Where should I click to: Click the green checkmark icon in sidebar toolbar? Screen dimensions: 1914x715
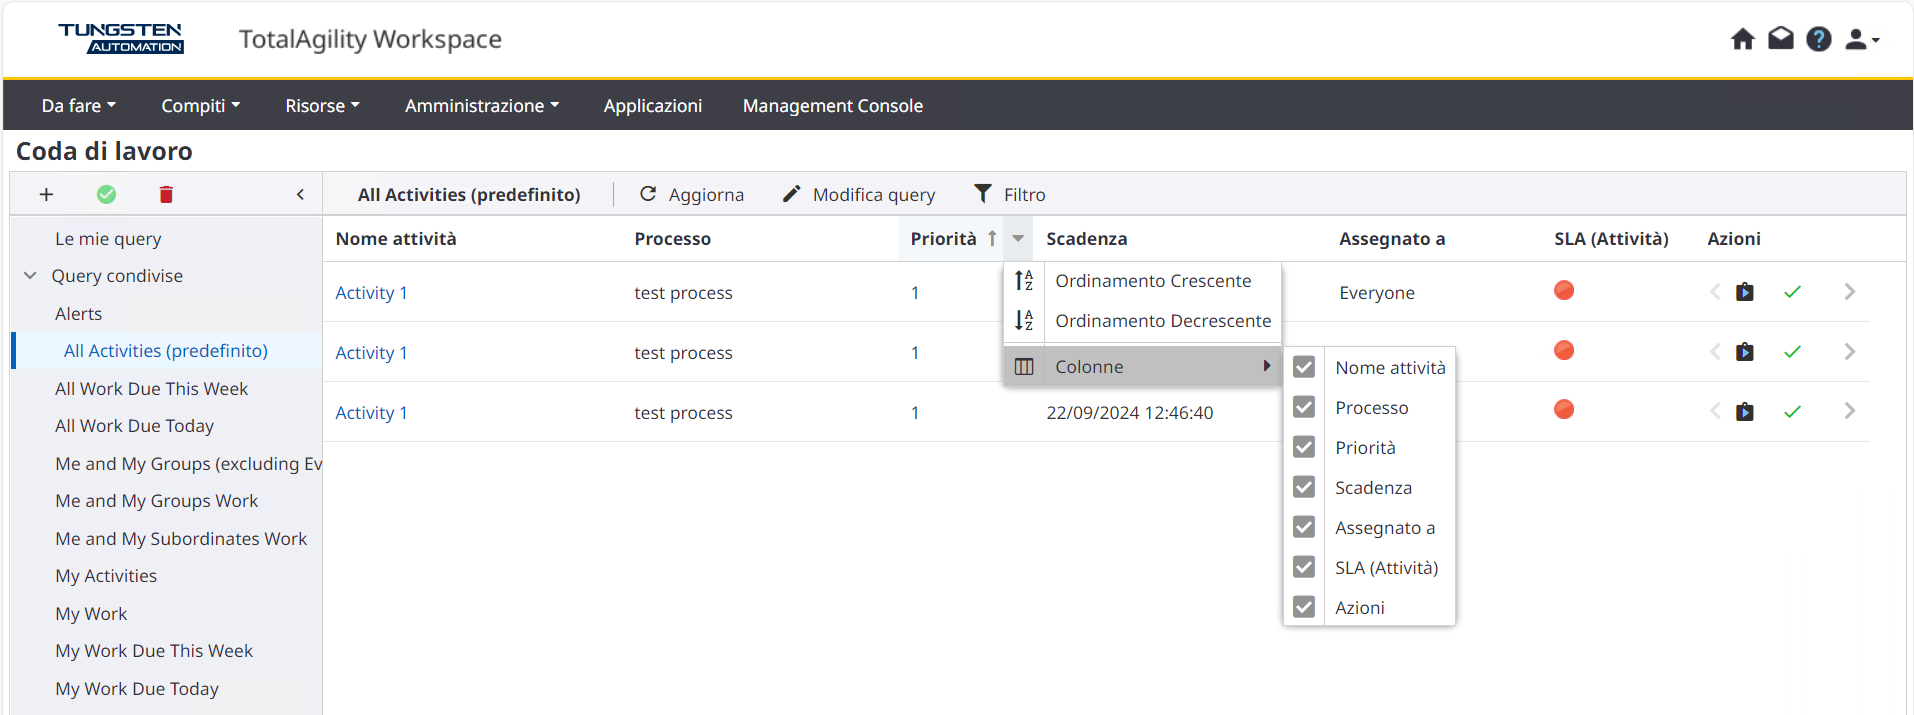(x=106, y=195)
